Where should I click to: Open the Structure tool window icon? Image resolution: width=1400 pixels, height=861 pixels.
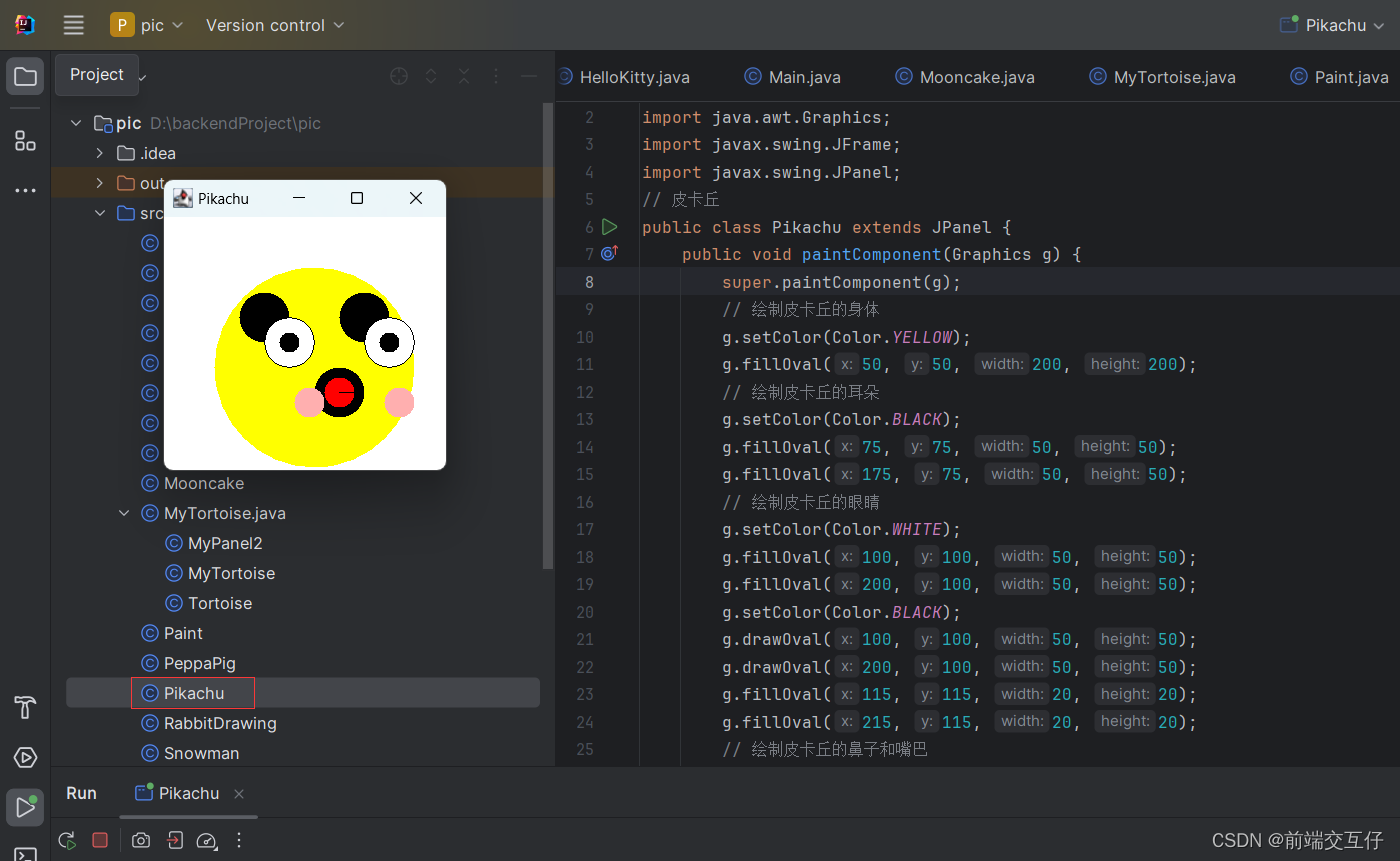click(25, 141)
